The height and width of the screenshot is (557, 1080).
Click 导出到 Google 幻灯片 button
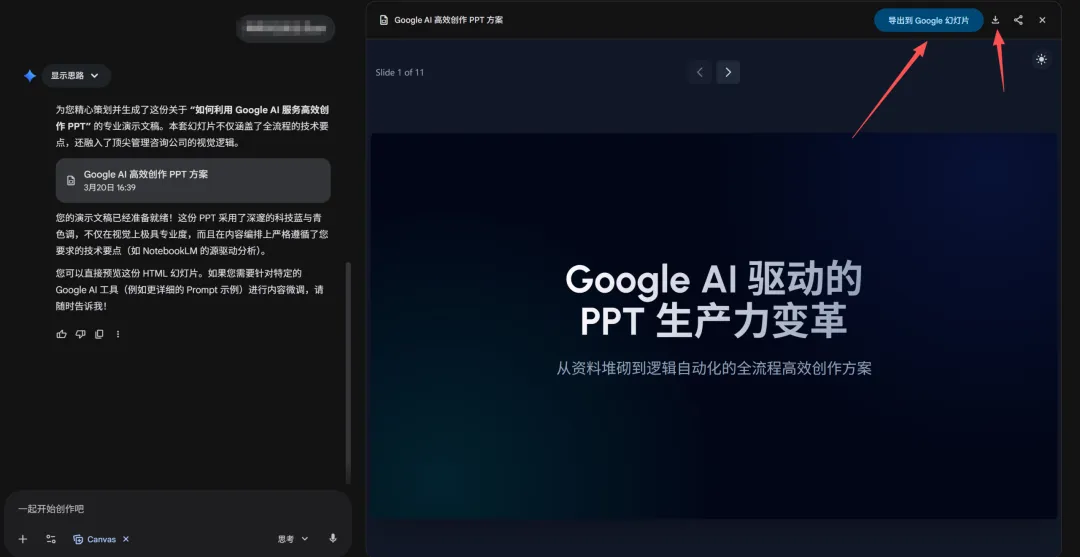(928, 20)
